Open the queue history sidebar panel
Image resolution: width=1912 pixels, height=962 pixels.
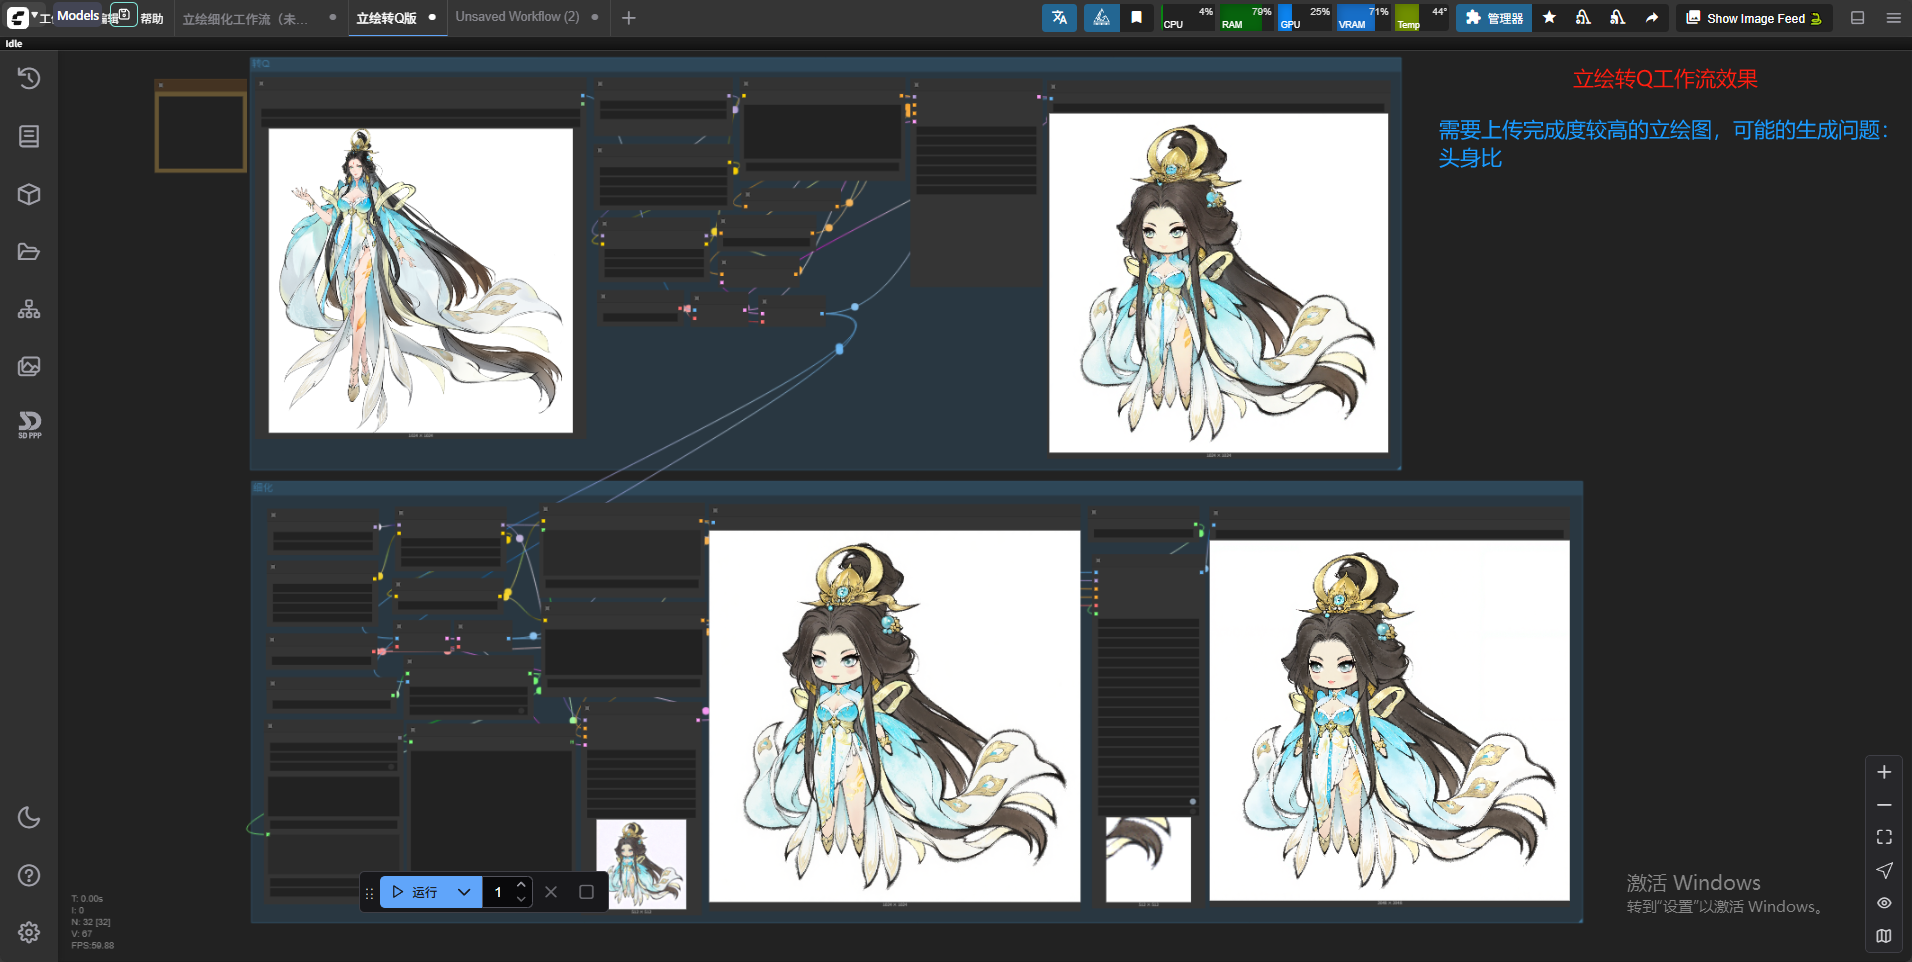click(29, 78)
